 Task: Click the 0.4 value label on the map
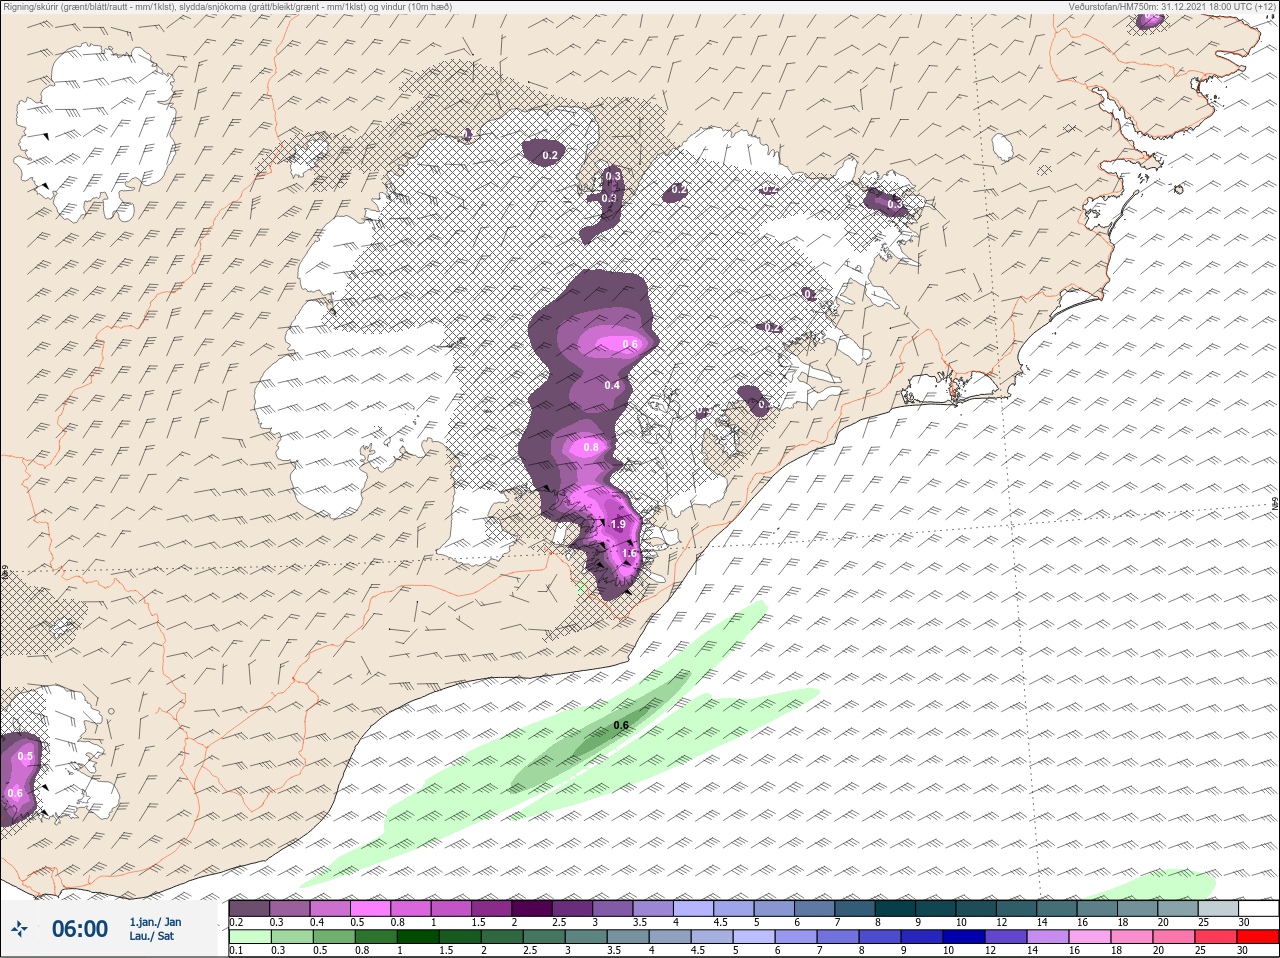[612, 385]
